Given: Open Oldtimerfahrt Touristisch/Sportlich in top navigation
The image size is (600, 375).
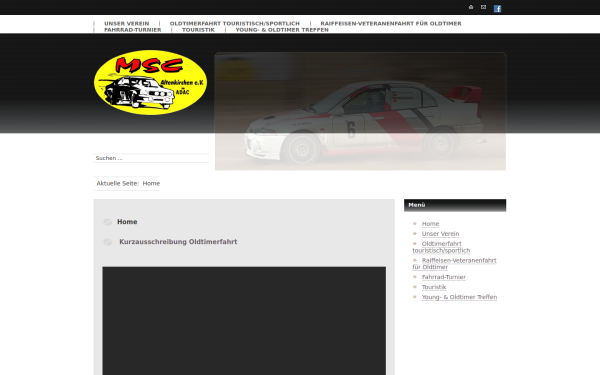Looking at the screenshot, I should (x=235, y=23).
